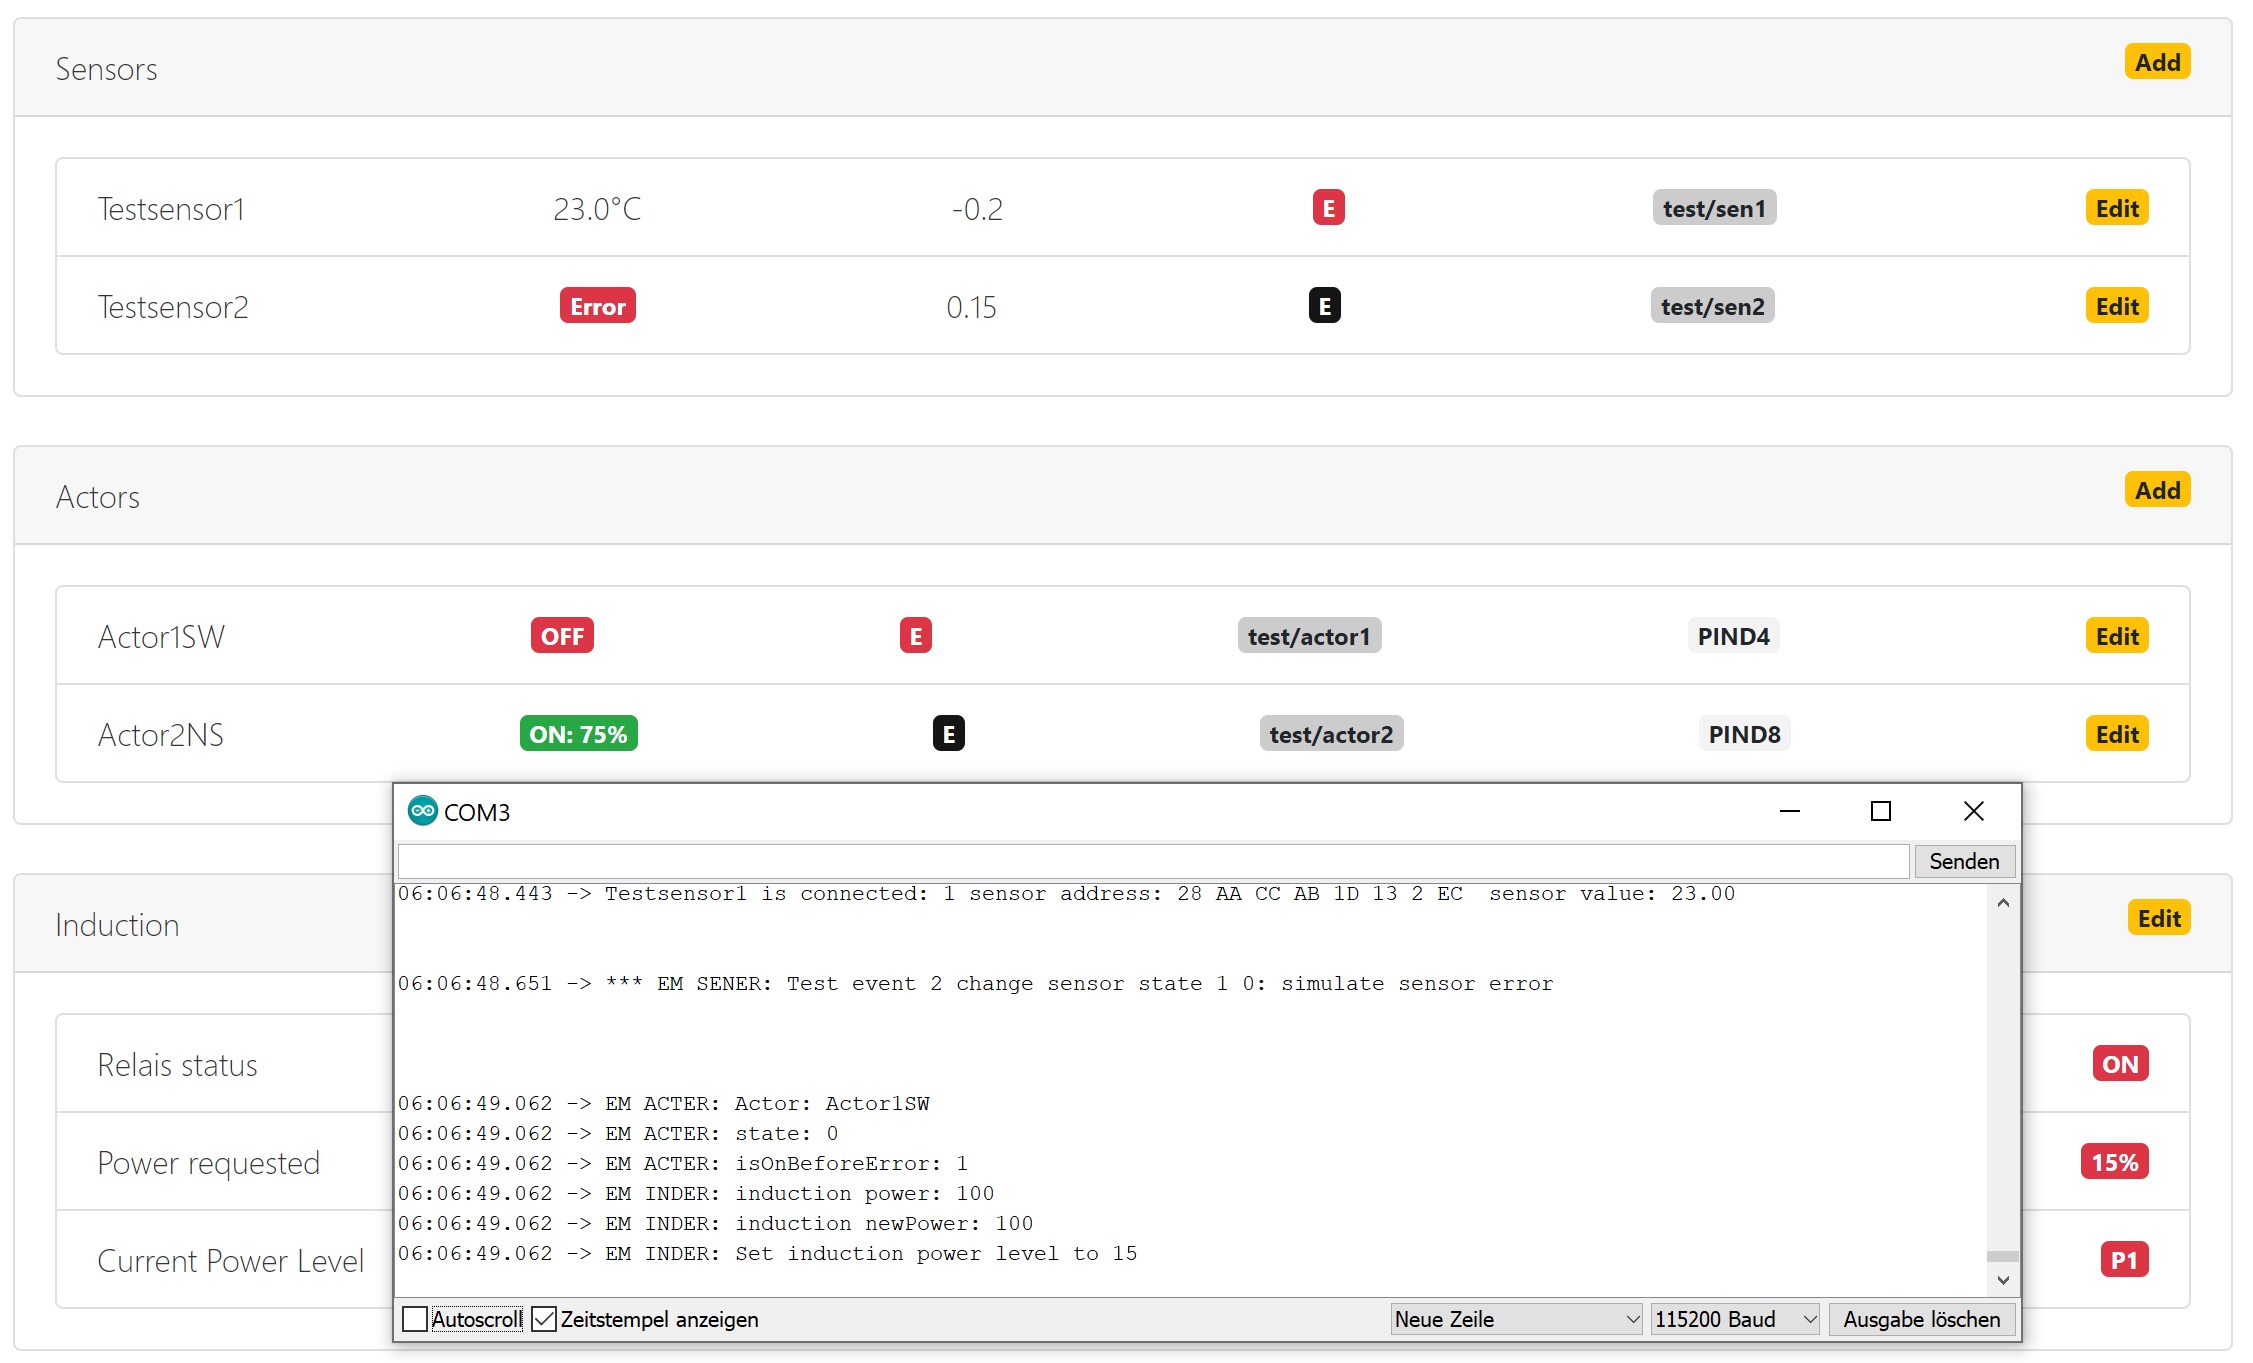
Task: Uncheck Zeitstempel anzeigen checkbox
Action: pyautogui.click(x=544, y=1319)
